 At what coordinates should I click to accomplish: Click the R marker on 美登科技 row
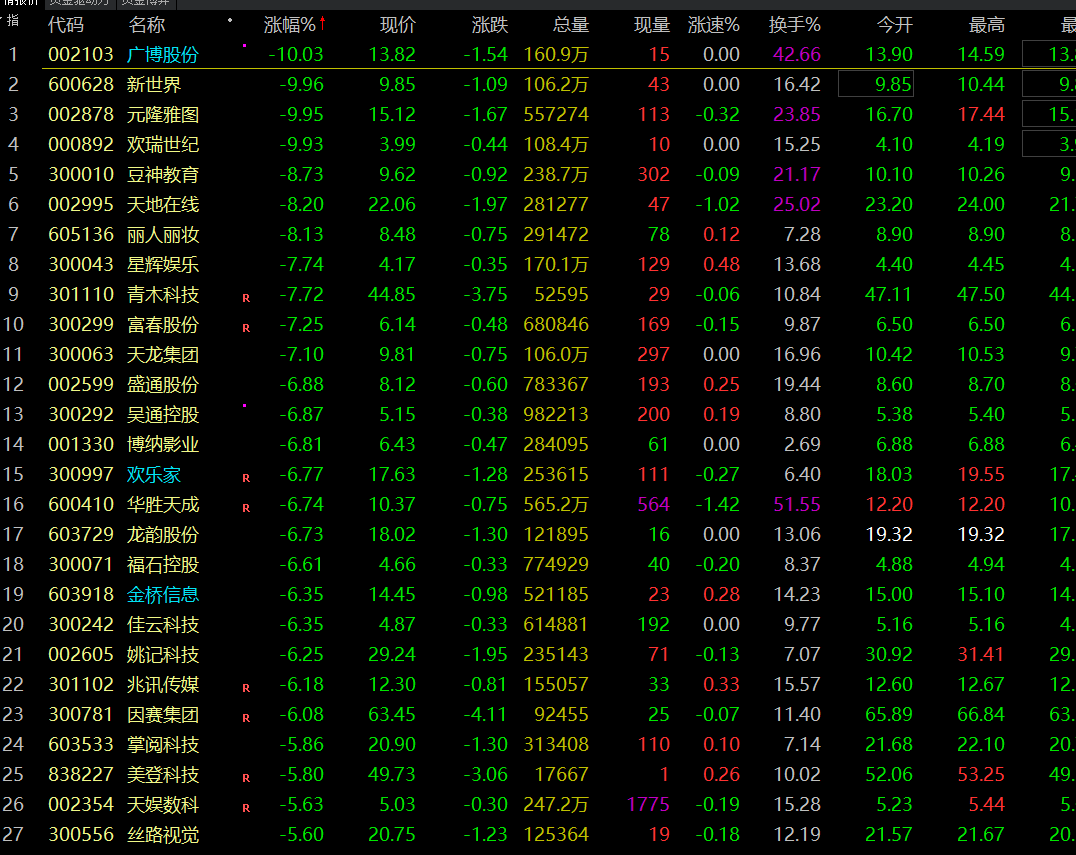[246, 777]
